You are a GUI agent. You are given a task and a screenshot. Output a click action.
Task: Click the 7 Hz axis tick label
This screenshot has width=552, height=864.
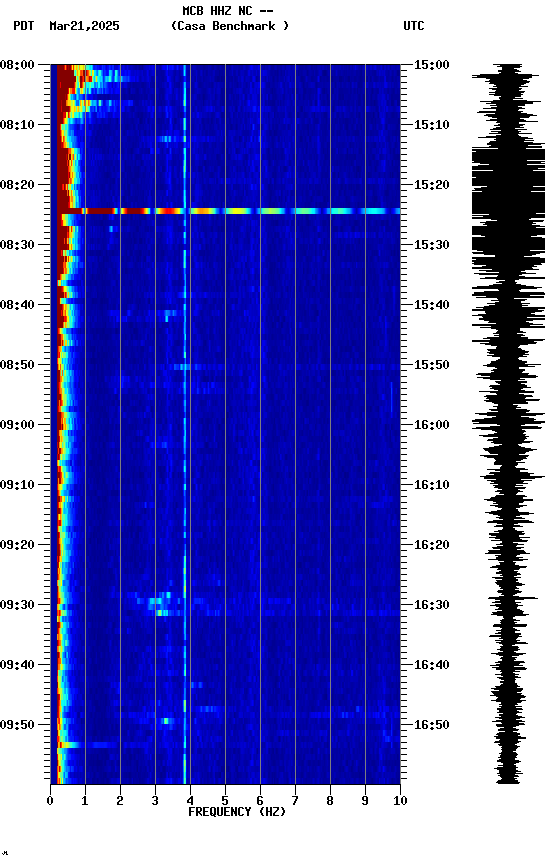tap(295, 801)
